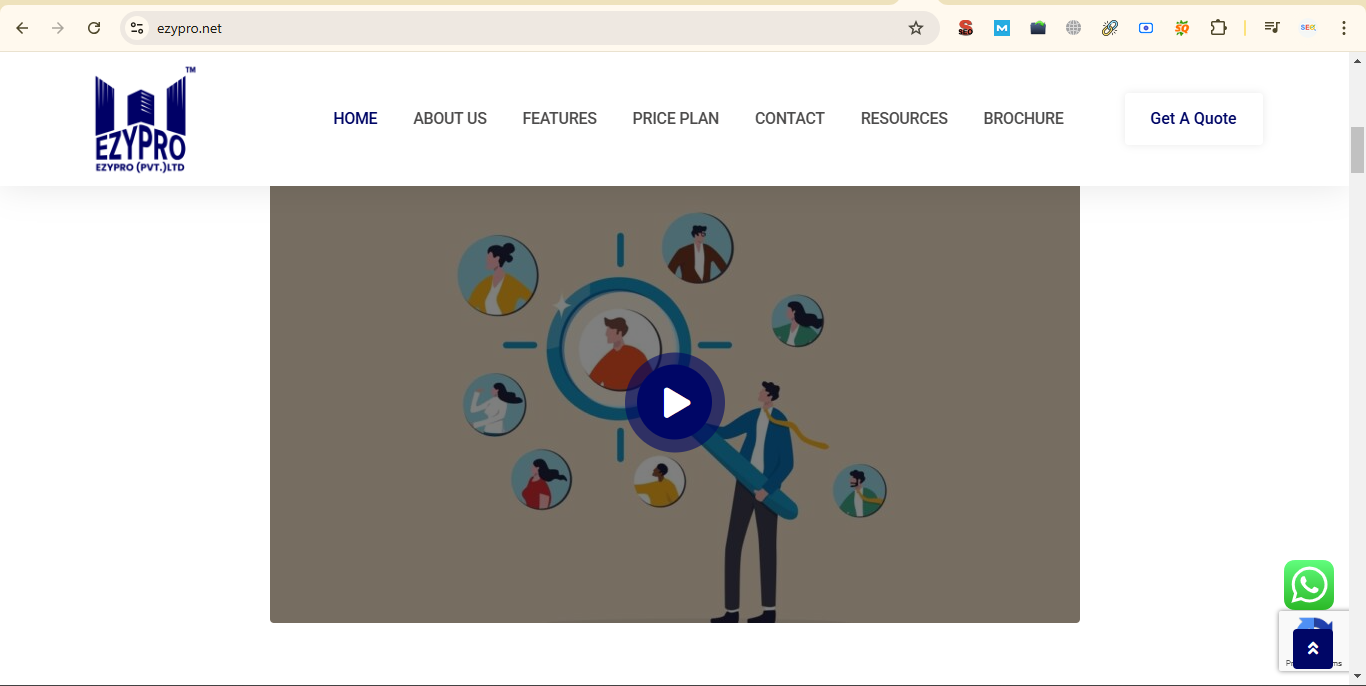Open the music playlist extension icon
Screen dimensions: 1366x686
[x=1271, y=27]
